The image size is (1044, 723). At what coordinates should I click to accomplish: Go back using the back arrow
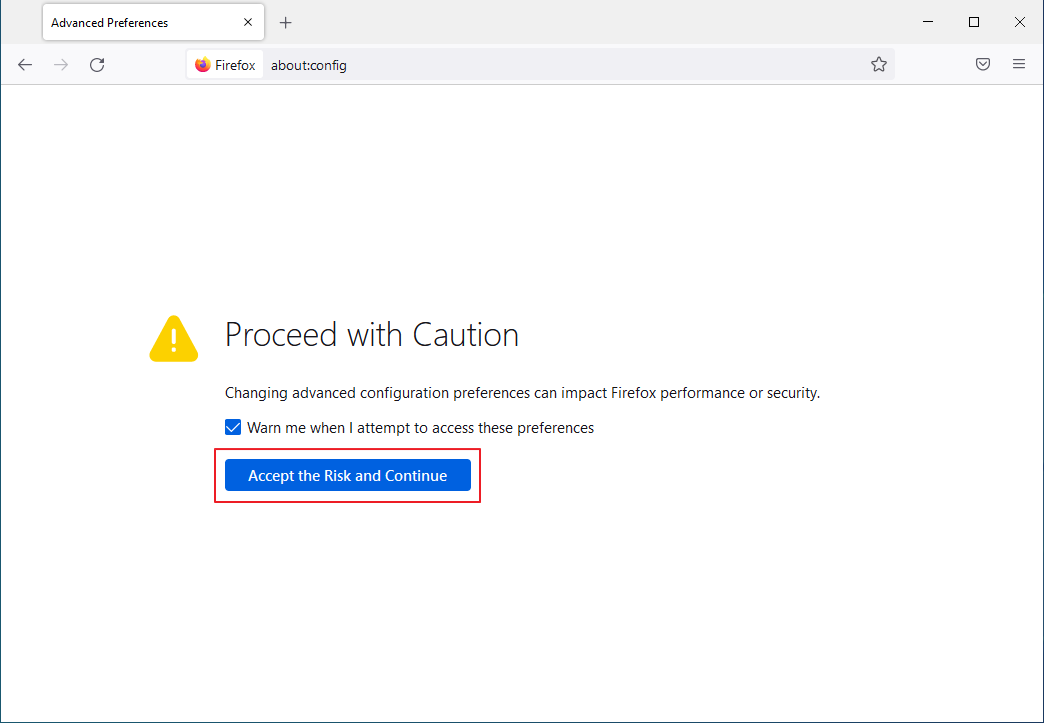[25, 65]
